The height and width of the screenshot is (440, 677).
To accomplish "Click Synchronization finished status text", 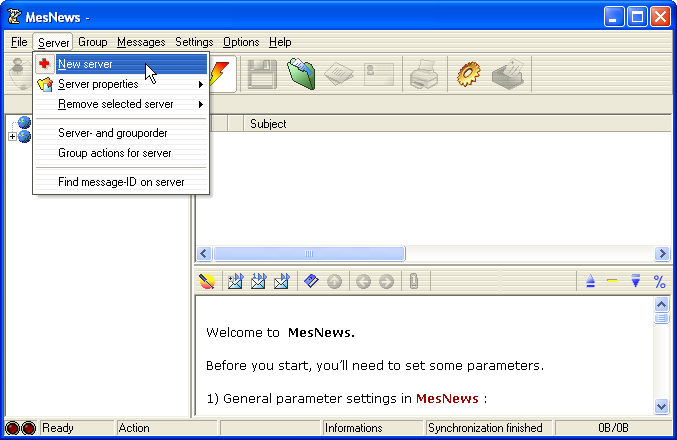I will (485, 428).
